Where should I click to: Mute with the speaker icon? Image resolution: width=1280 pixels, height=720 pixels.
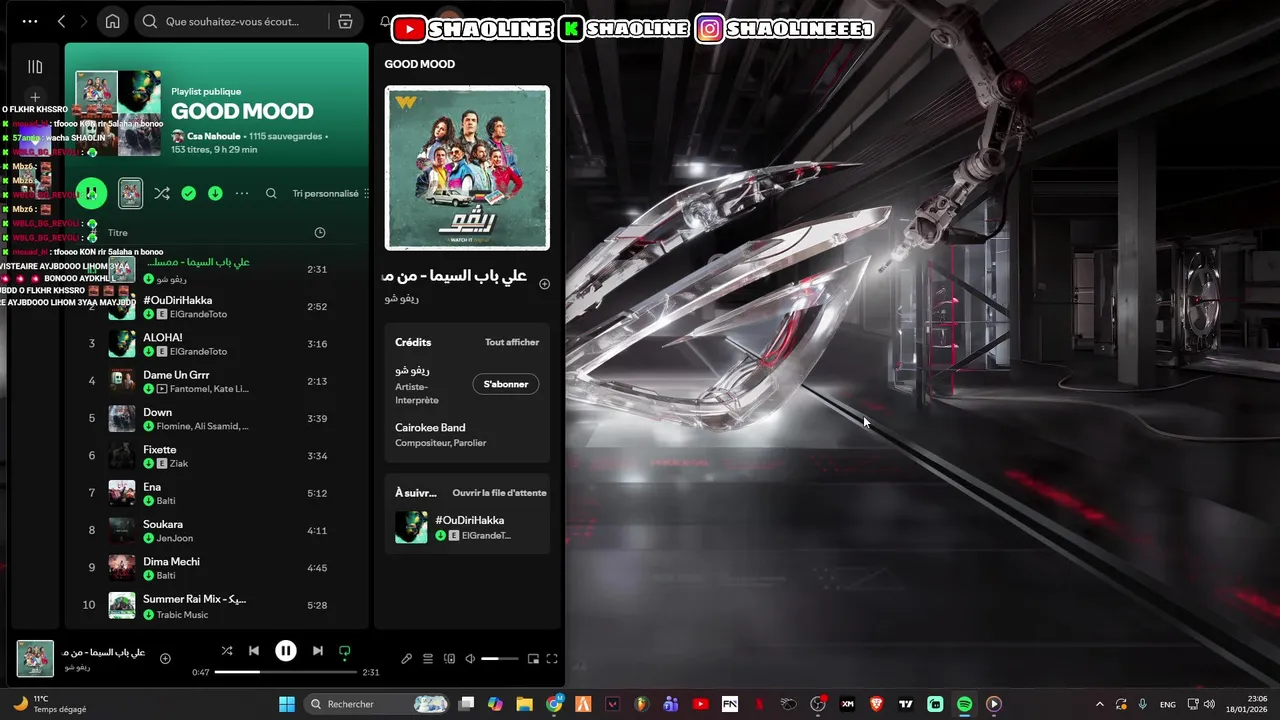coord(470,659)
